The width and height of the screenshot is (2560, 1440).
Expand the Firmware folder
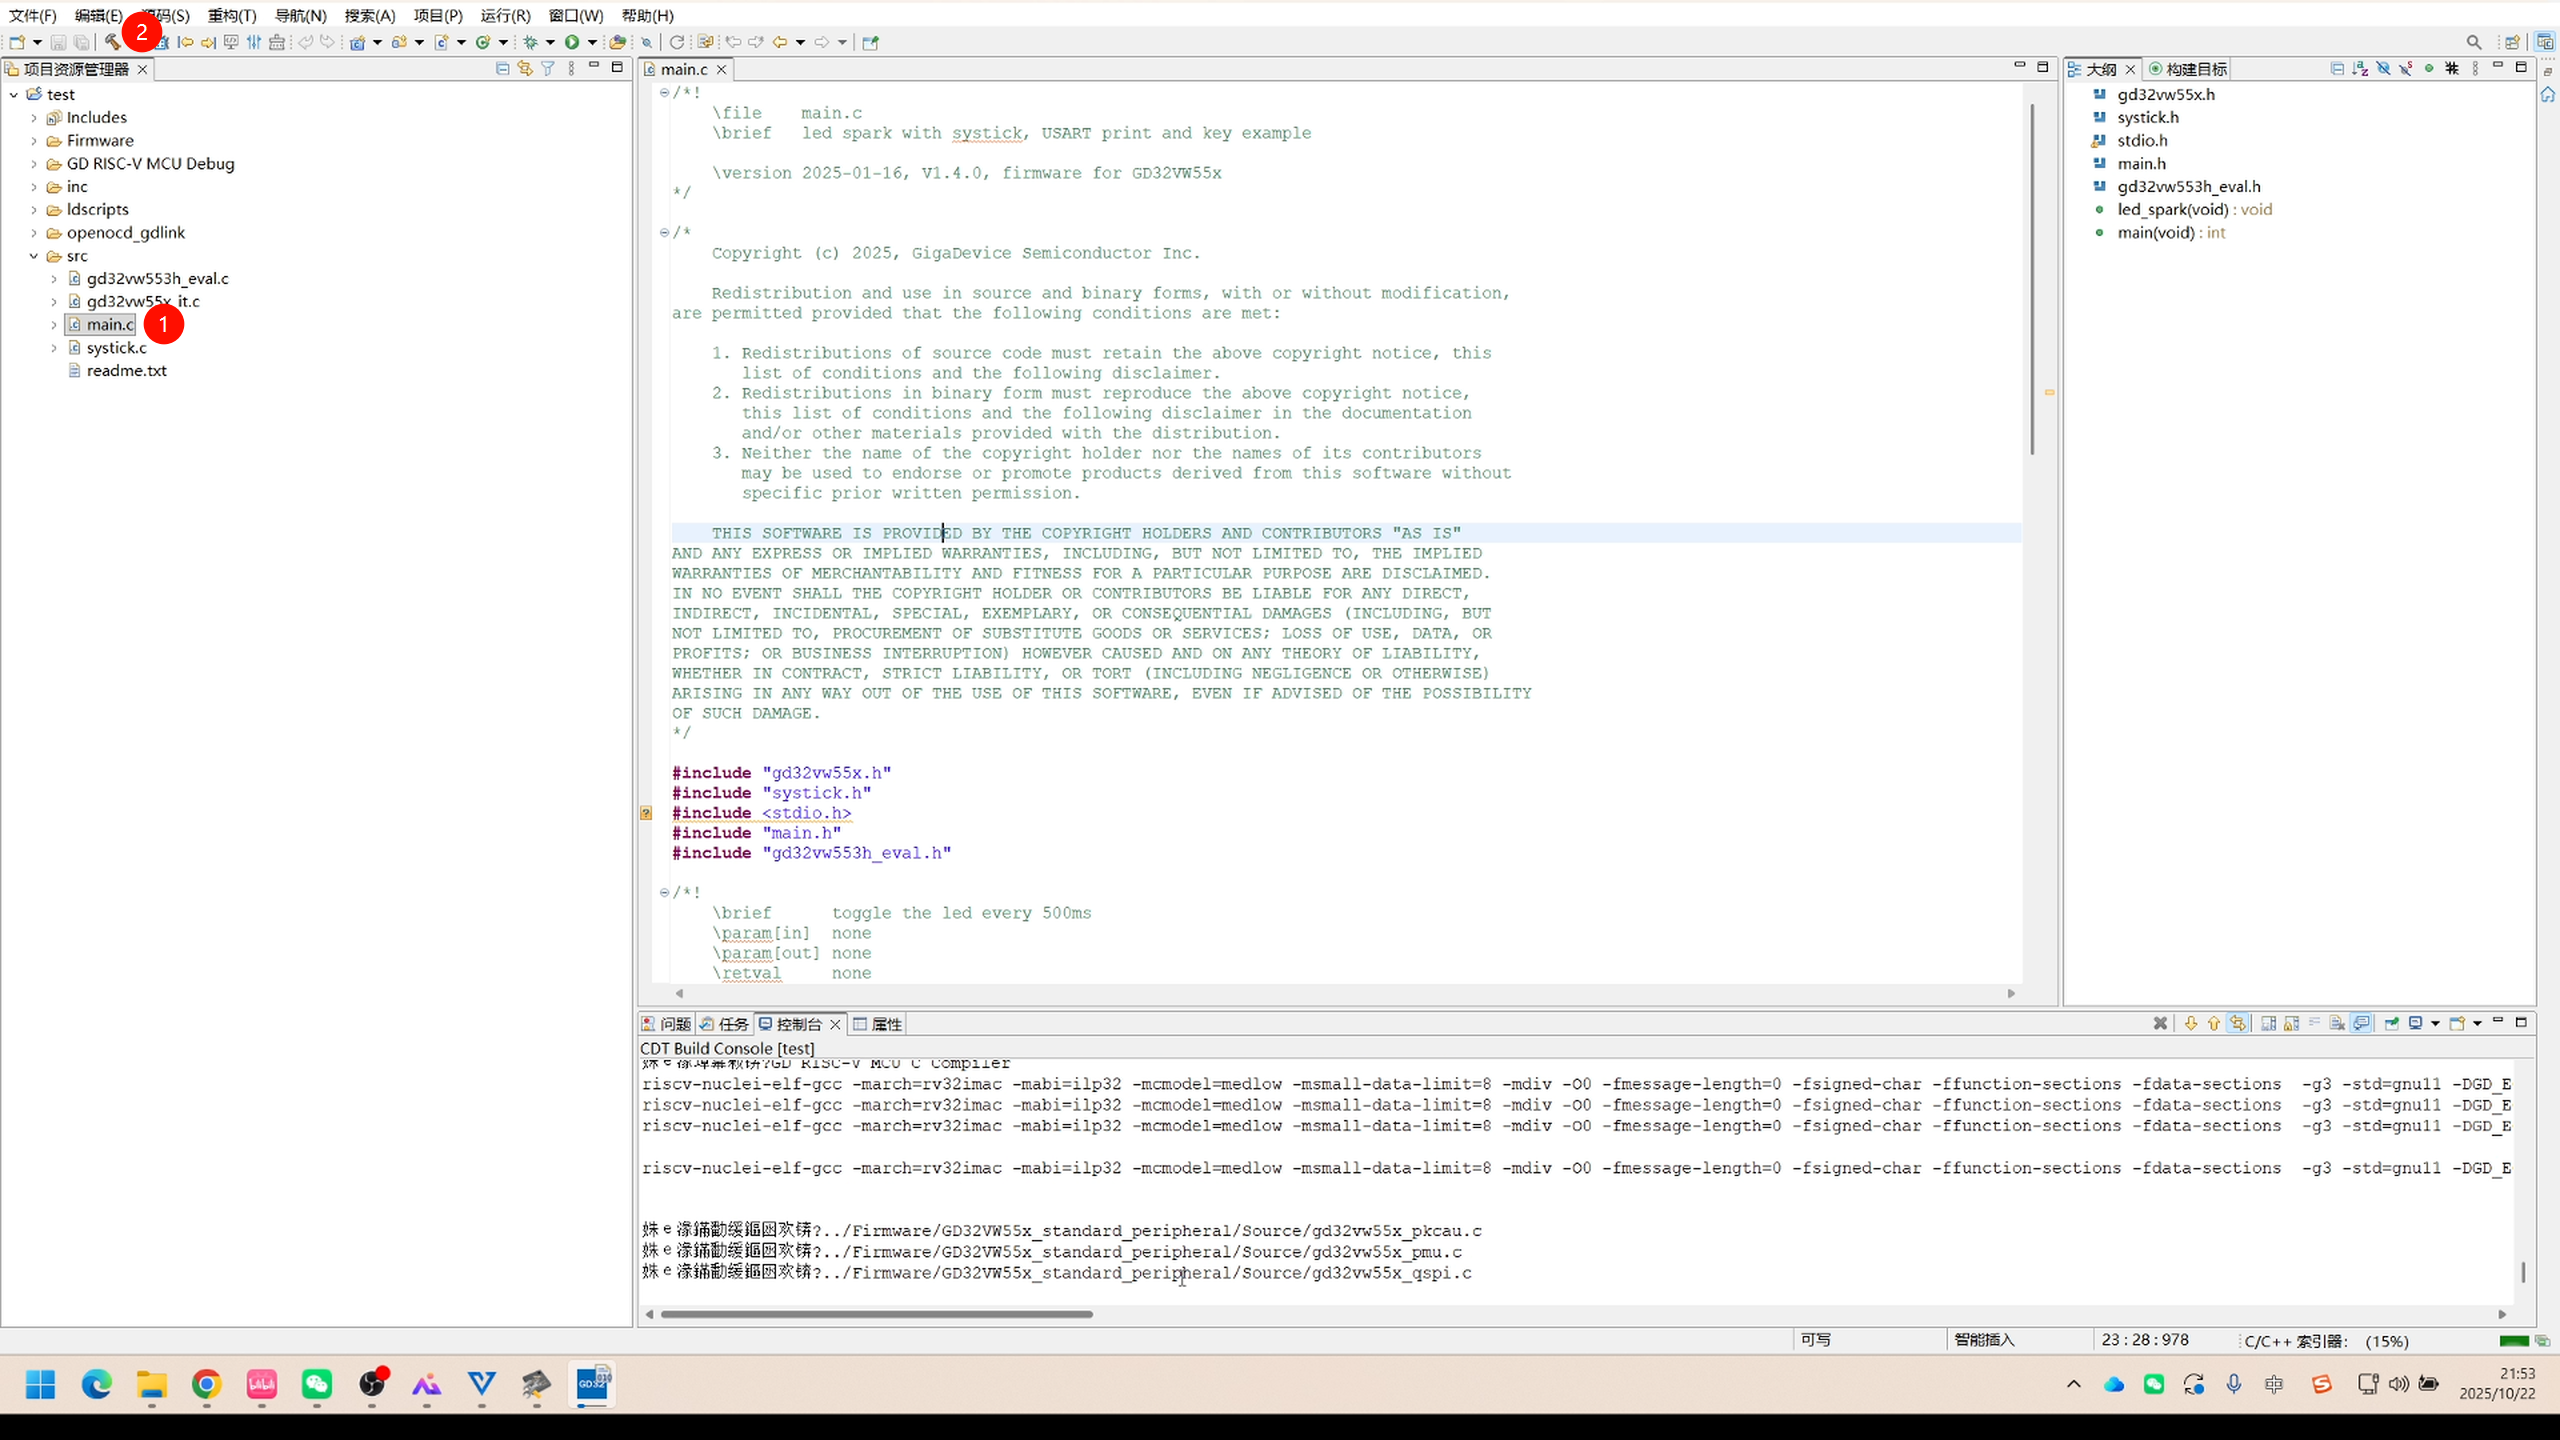pos(34,141)
